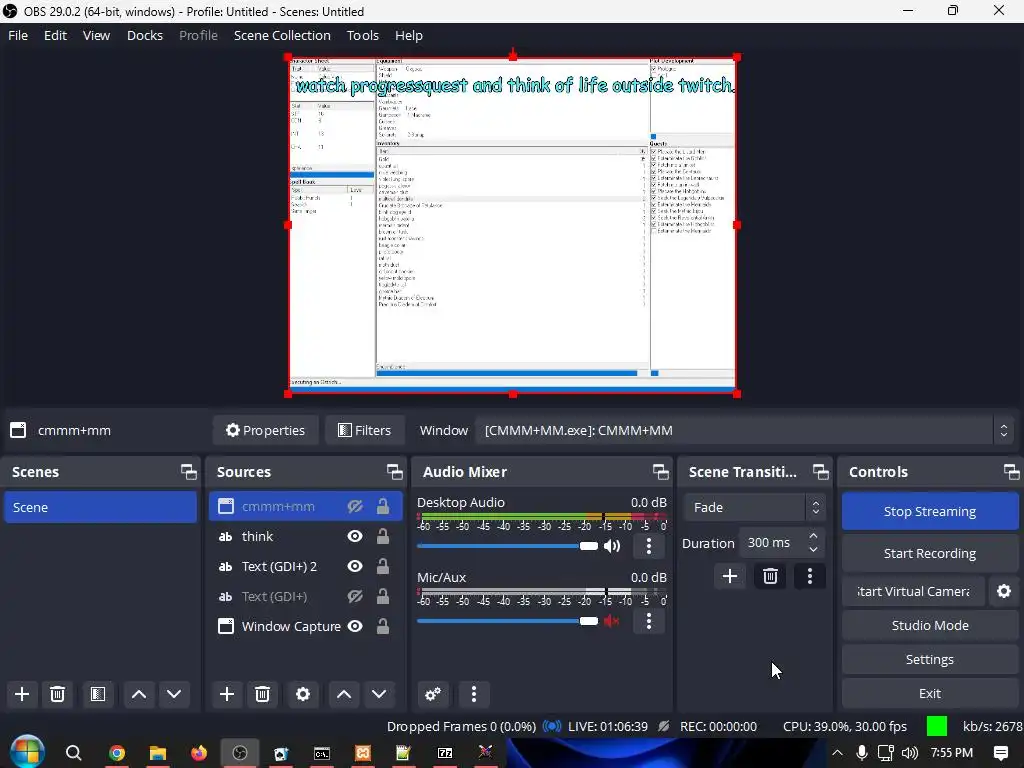Open Desktop Audio options three dots

pos(648,546)
